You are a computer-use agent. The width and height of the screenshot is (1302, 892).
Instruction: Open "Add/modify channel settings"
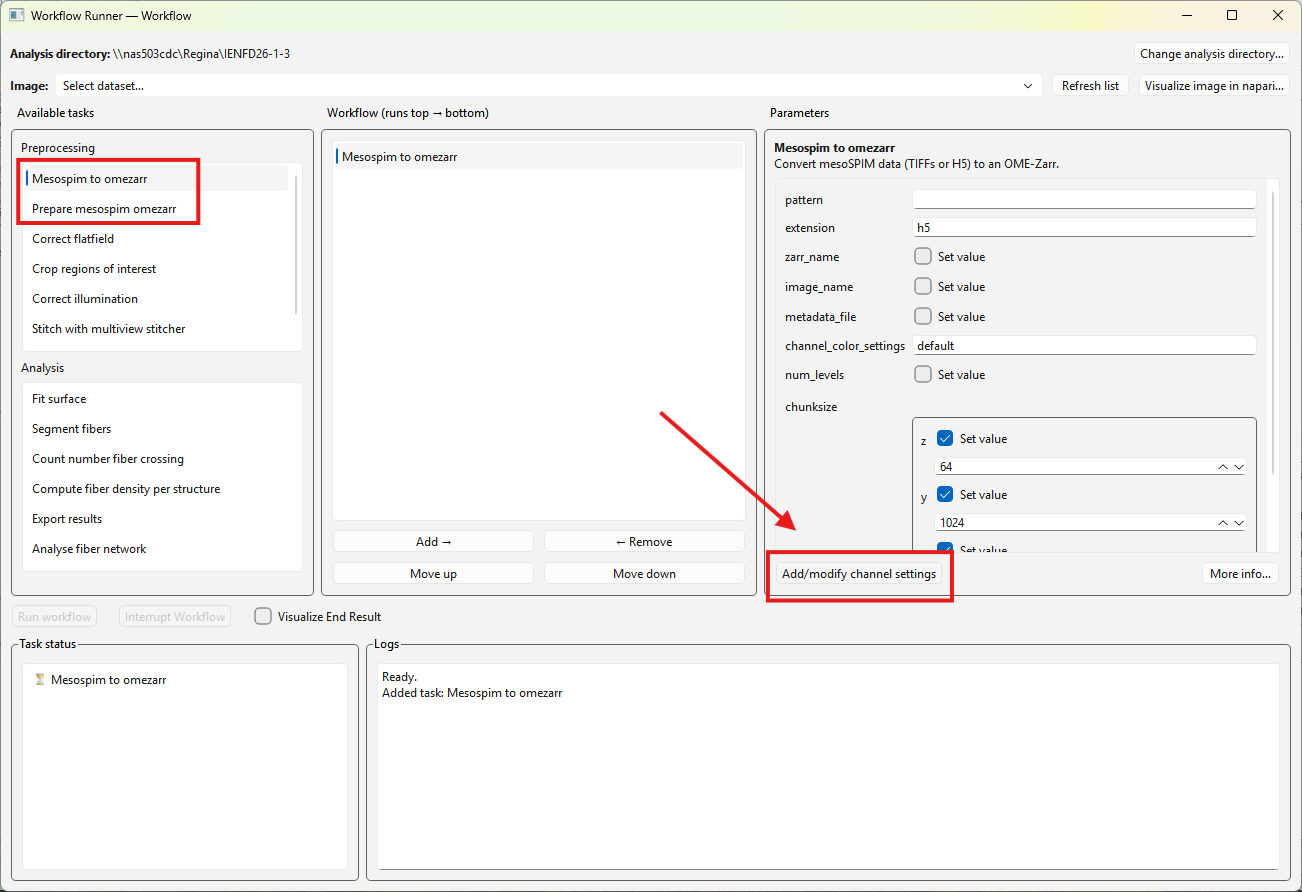coord(859,575)
